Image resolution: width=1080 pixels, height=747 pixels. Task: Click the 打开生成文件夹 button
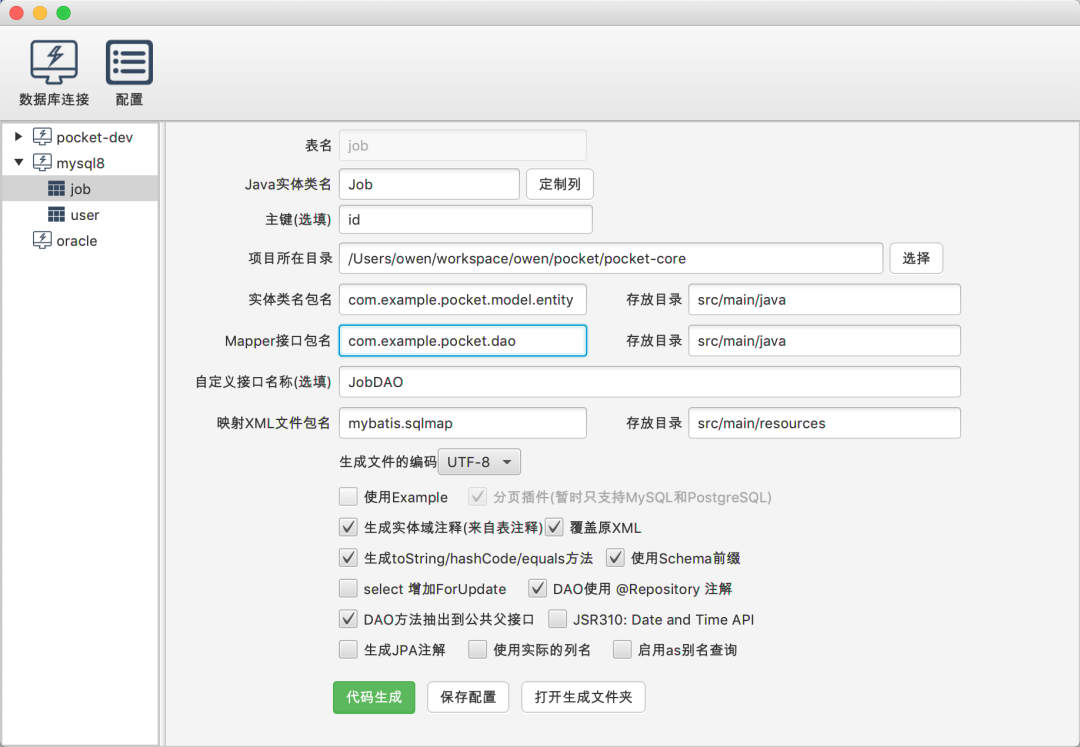(x=583, y=697)
